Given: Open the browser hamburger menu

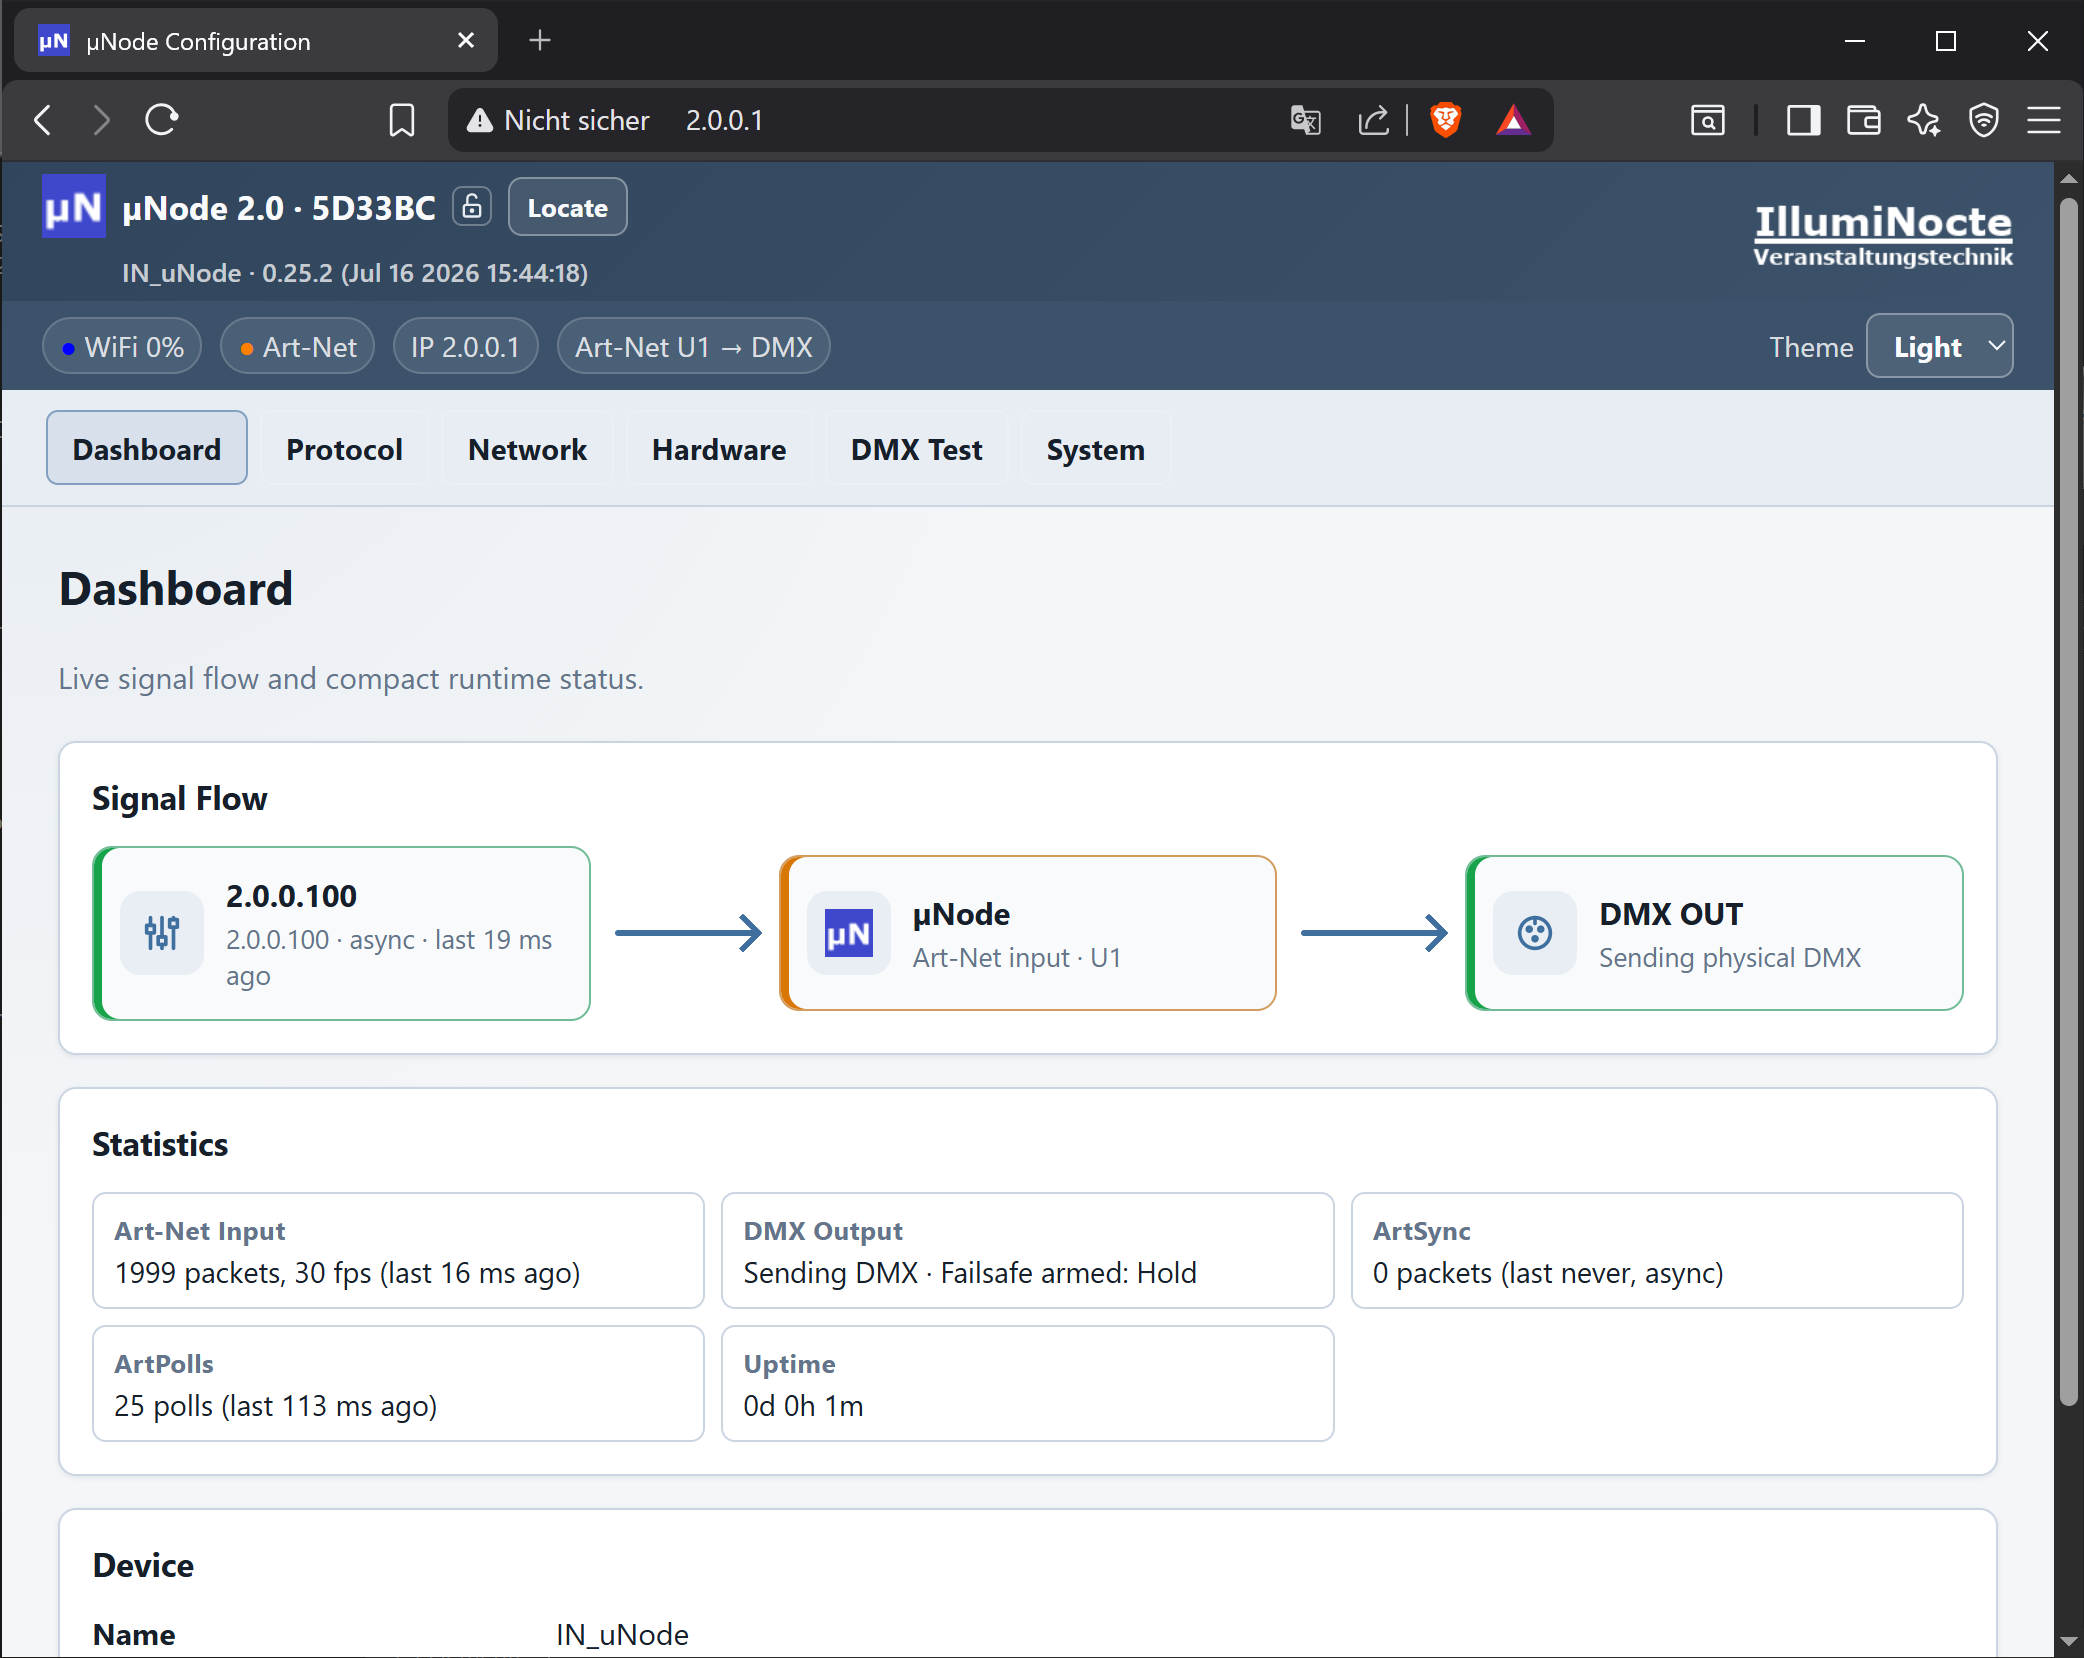Looking at the screenshot, I should pyautogui.click(x=2044, y=120).
